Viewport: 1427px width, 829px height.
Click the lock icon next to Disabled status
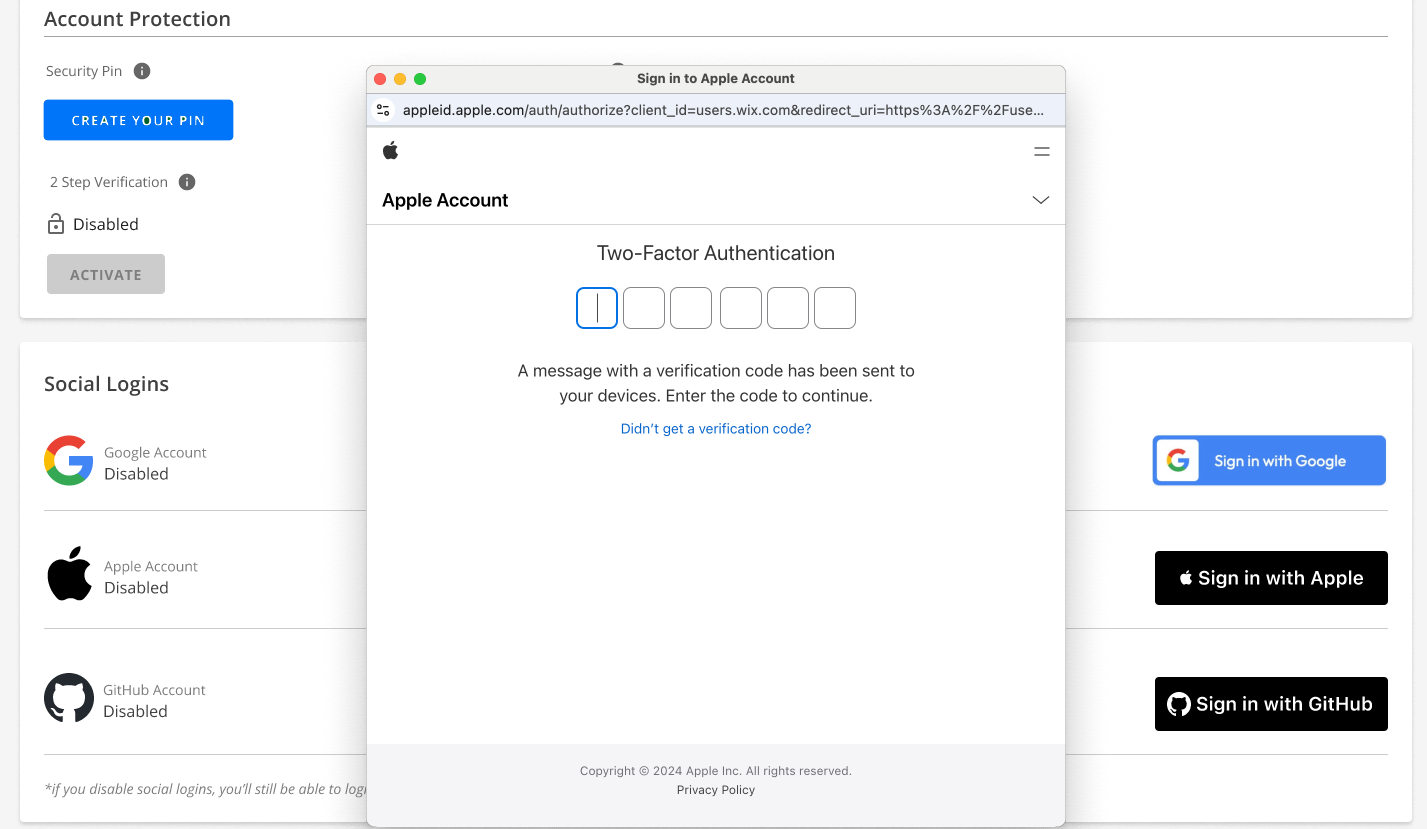point(56,223)
